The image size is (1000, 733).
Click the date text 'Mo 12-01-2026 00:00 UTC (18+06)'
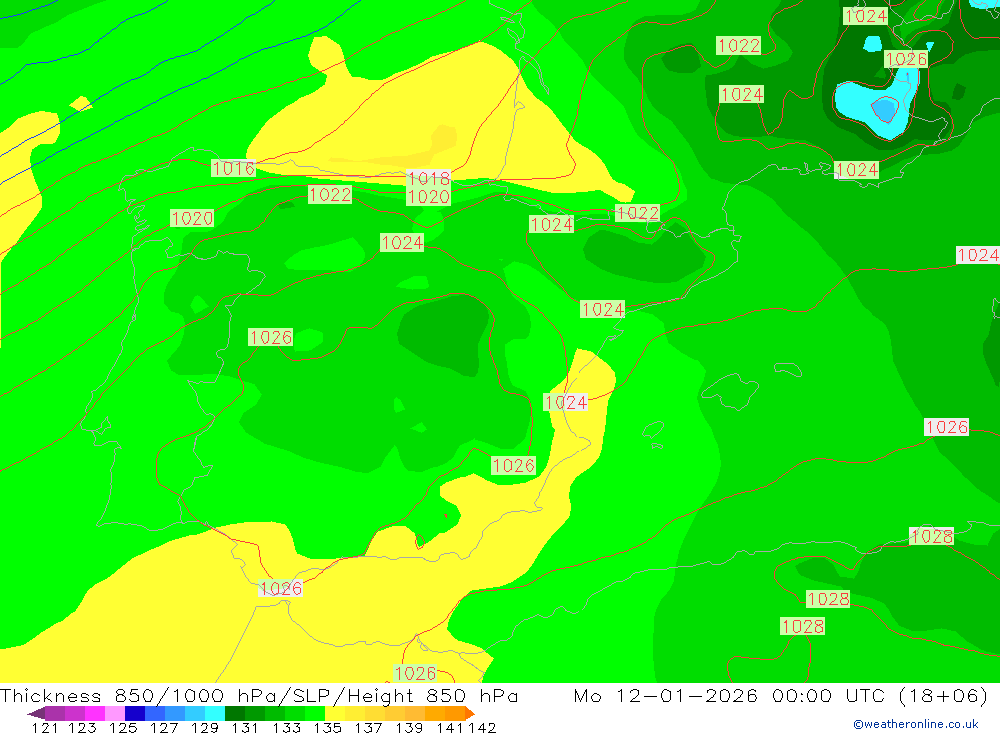(781, 695)
